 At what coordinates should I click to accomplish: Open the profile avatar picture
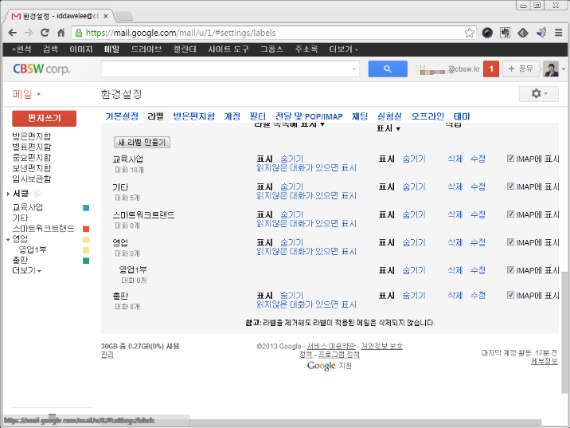pyautogui.click(x=551, y=69)
